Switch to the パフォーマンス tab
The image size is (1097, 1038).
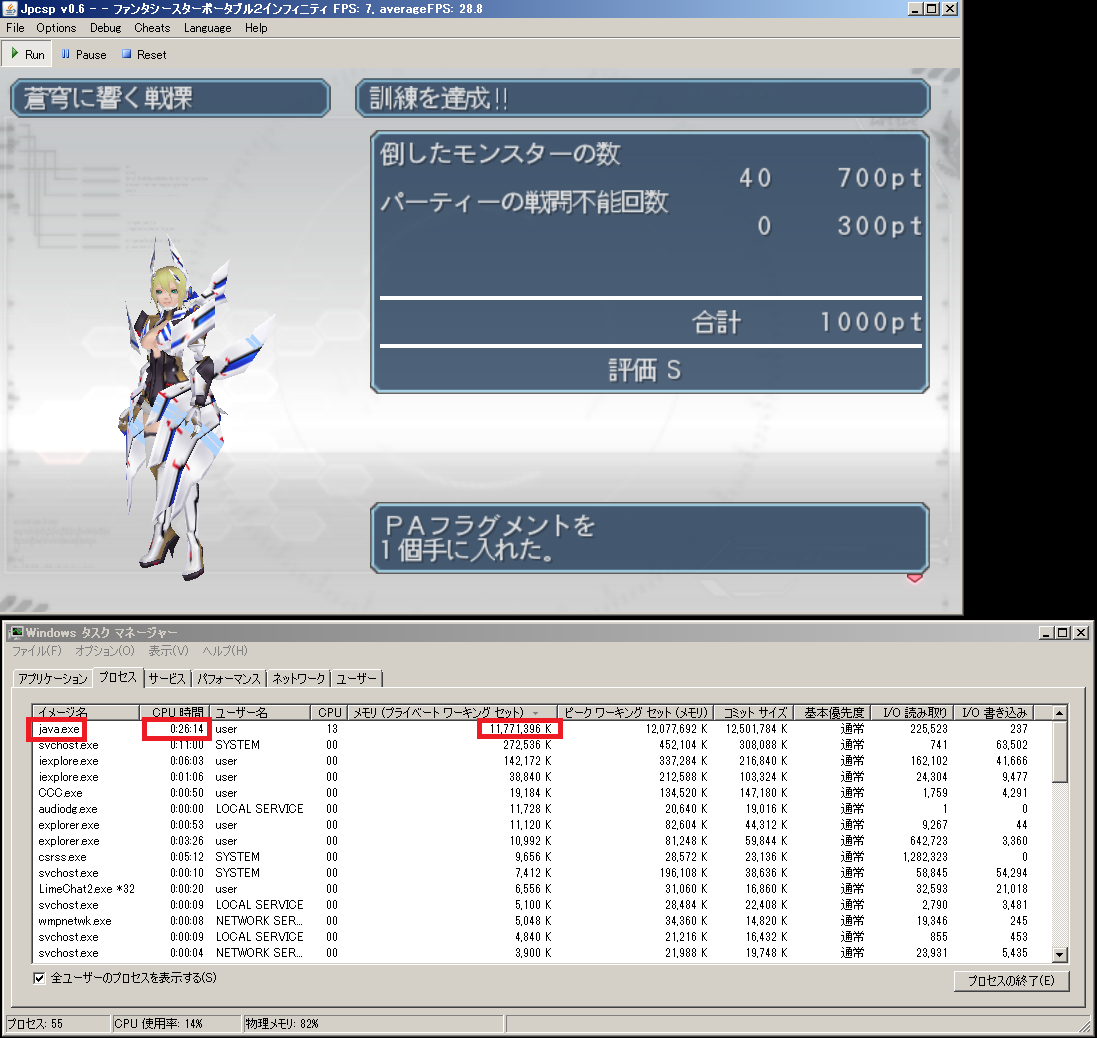click(x=229, y=678)
